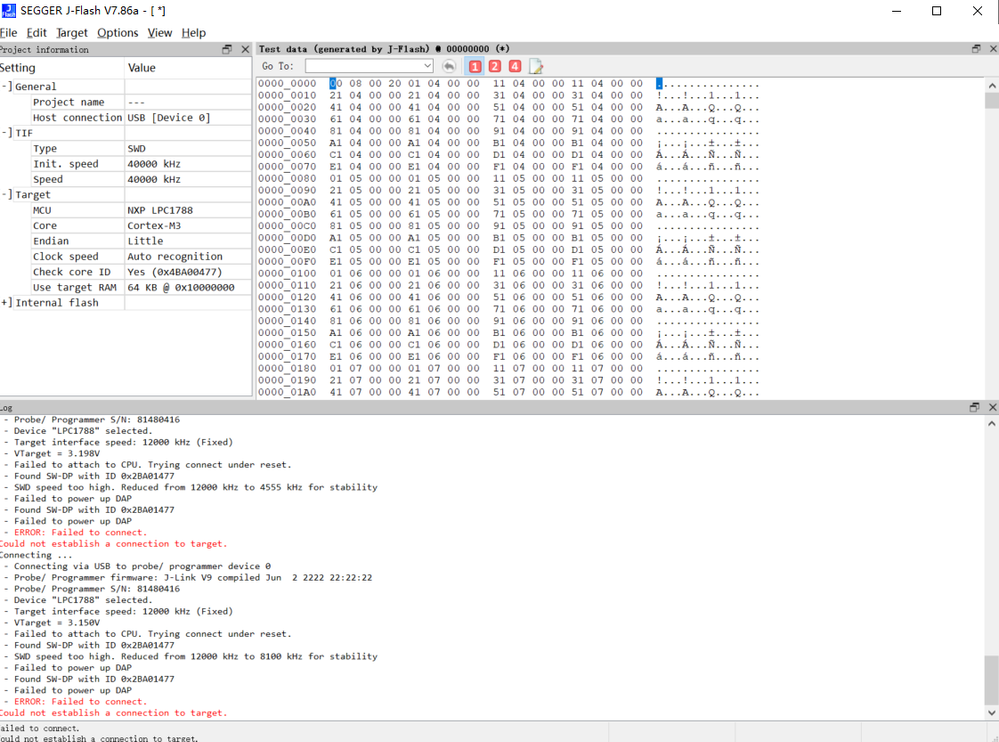Select the Host connection row
Image resolution: width=999 pixels, height=742 pixels.
(x=126, y=117)
